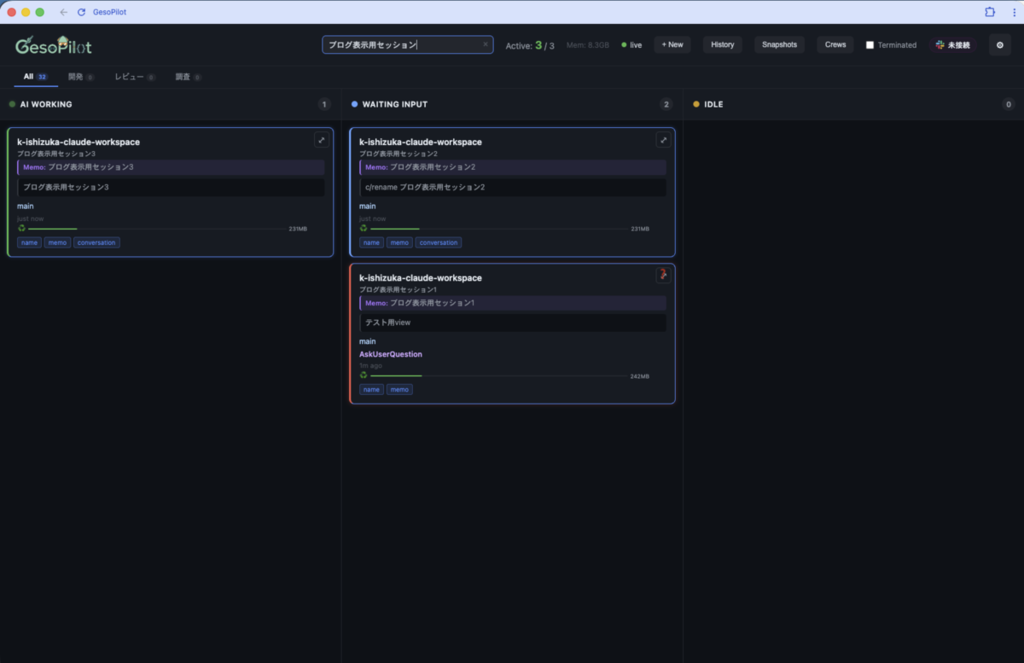Open the History view

[x=722, y=44]
